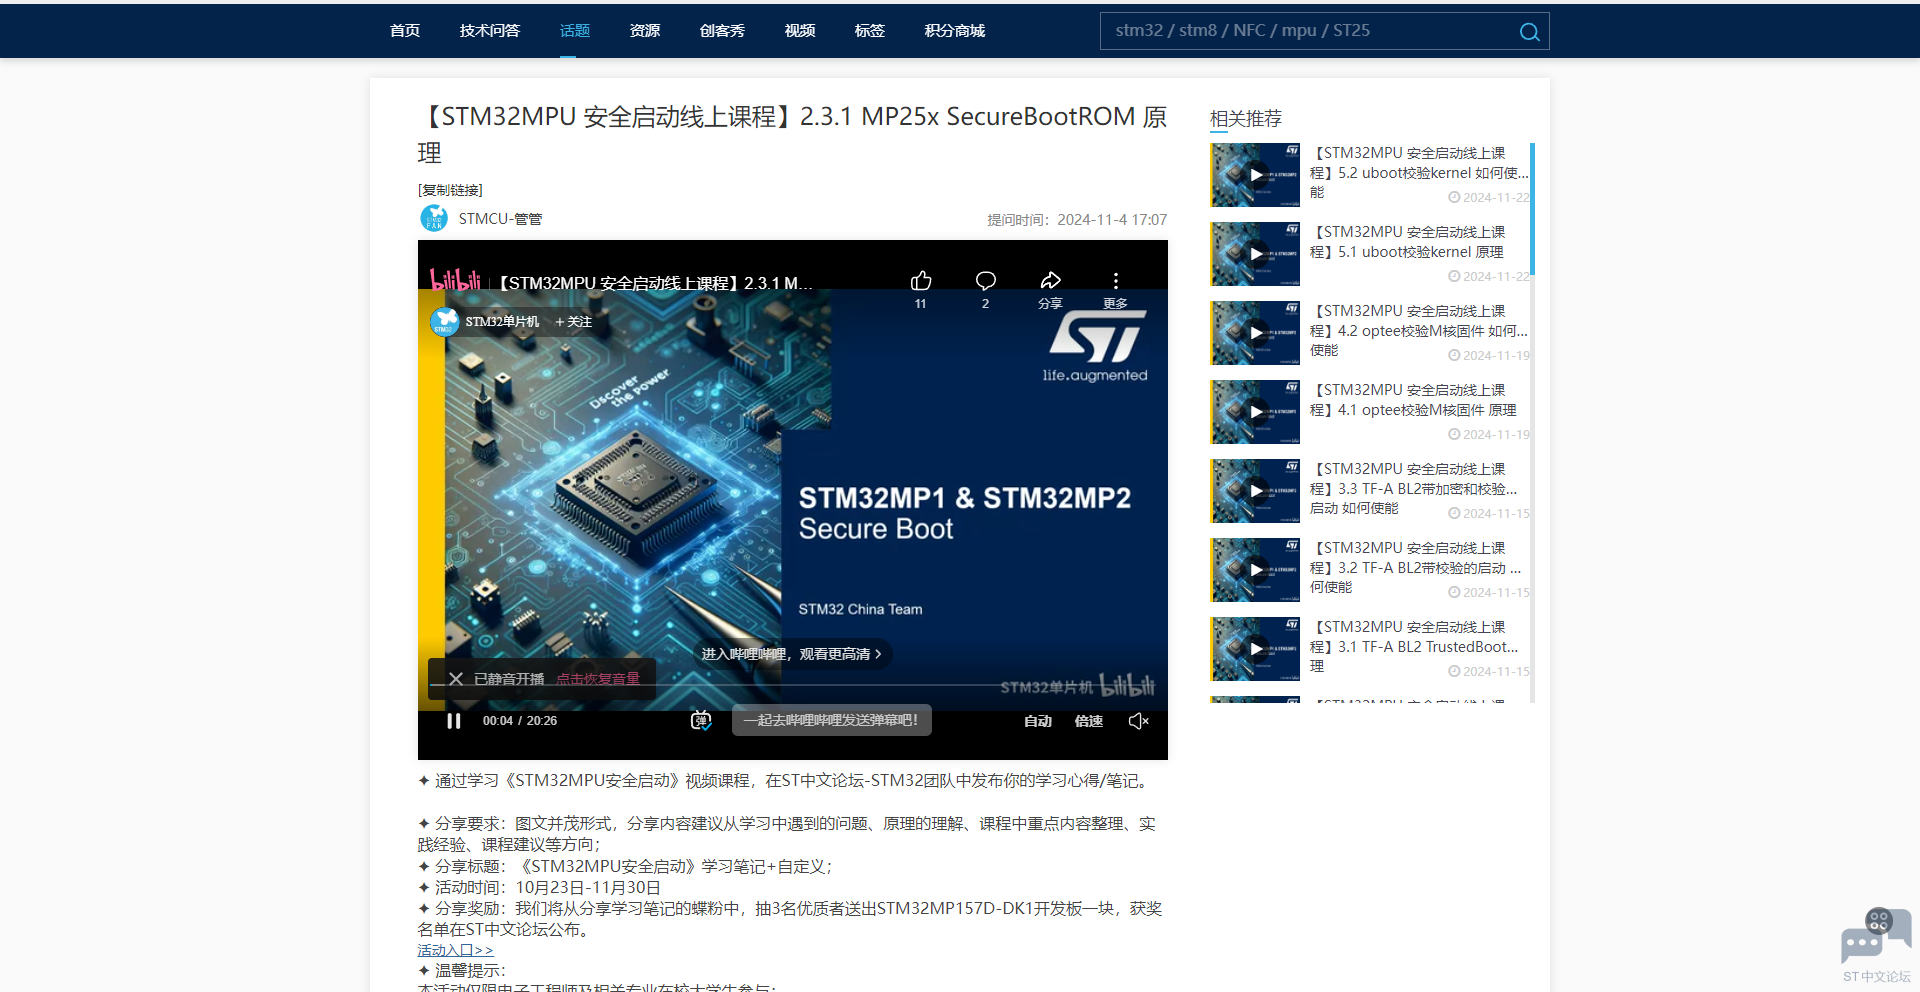This screenshot has height=992, width=1920.
Task: Select the 话题 navigation tab
Action: pyautogui.click(x=575, y=31)
